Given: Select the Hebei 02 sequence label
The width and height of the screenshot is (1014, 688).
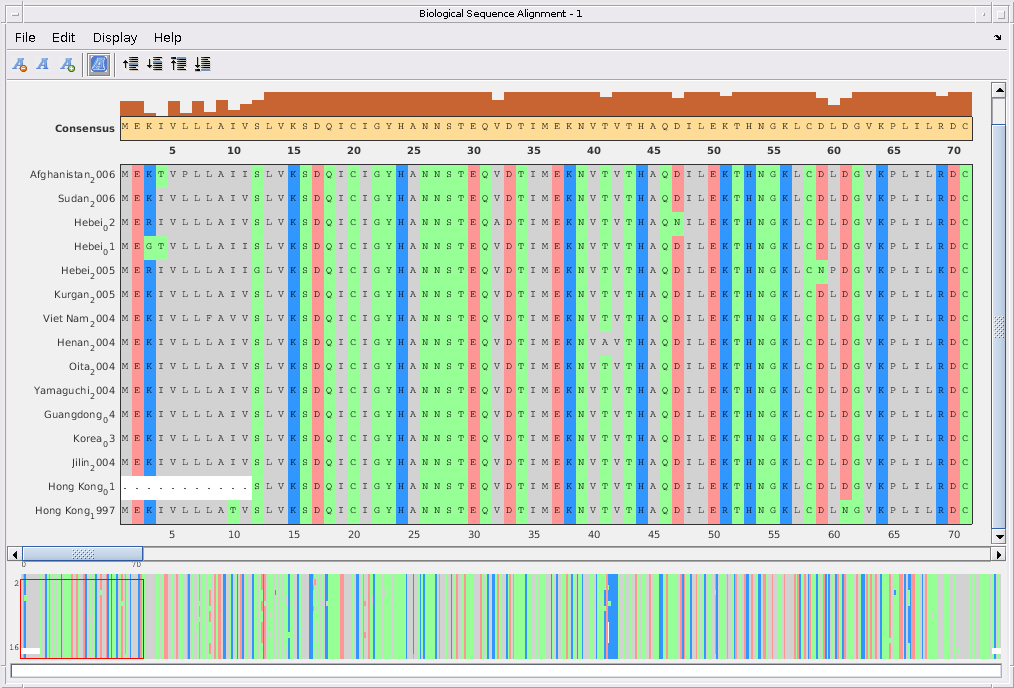Looking at the screenshot, I should pyautogui.click(x=94, y=222).
